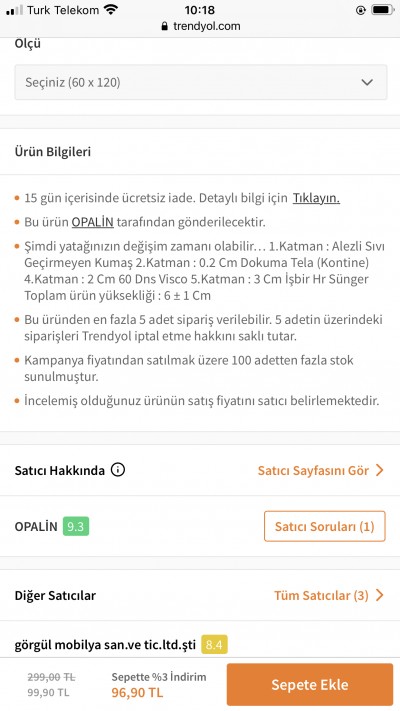Tap the trendyol.com address bar
Viewport: 400px width, 711px height.
click(x=200, y=26)
